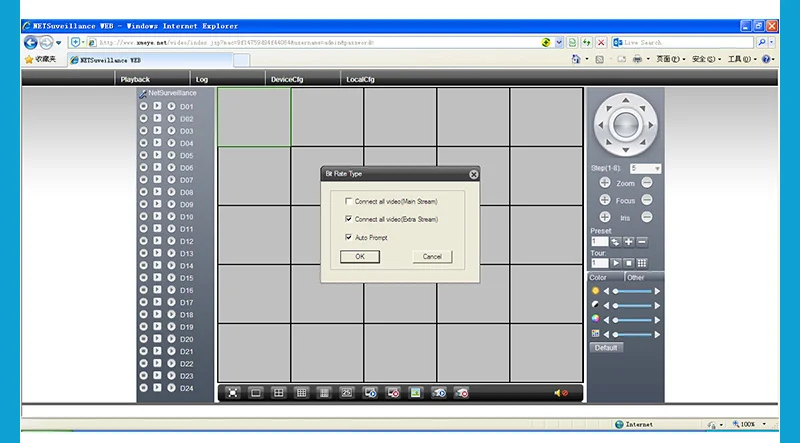The height and width of the screenshot is (443, 800).
Task: Click the Default color button
Action: [x=605, y=348]
